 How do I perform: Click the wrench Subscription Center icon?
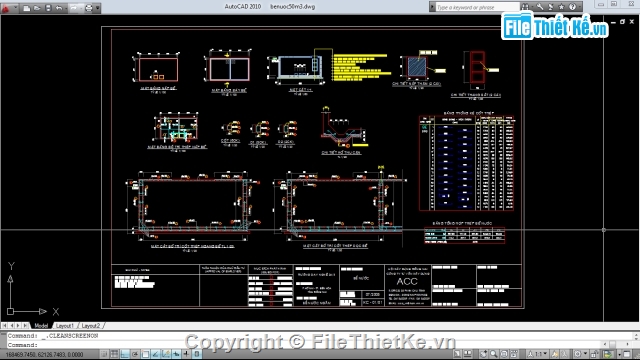tap(540, 7)
